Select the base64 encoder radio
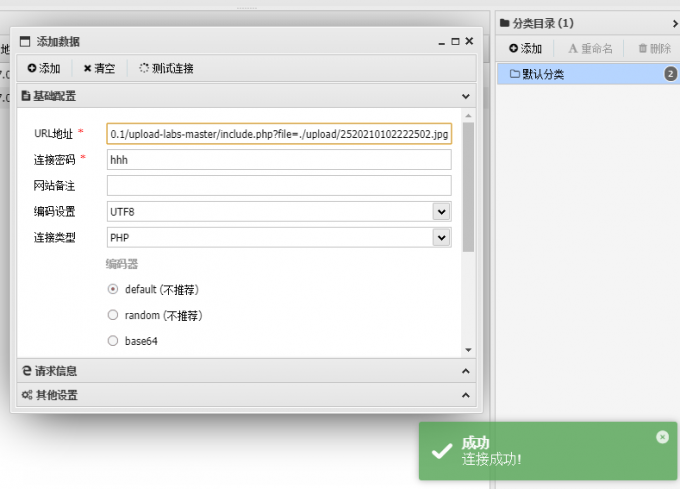Screen dimensions: 680x489 pyautogui.click(x=113, y=341)
